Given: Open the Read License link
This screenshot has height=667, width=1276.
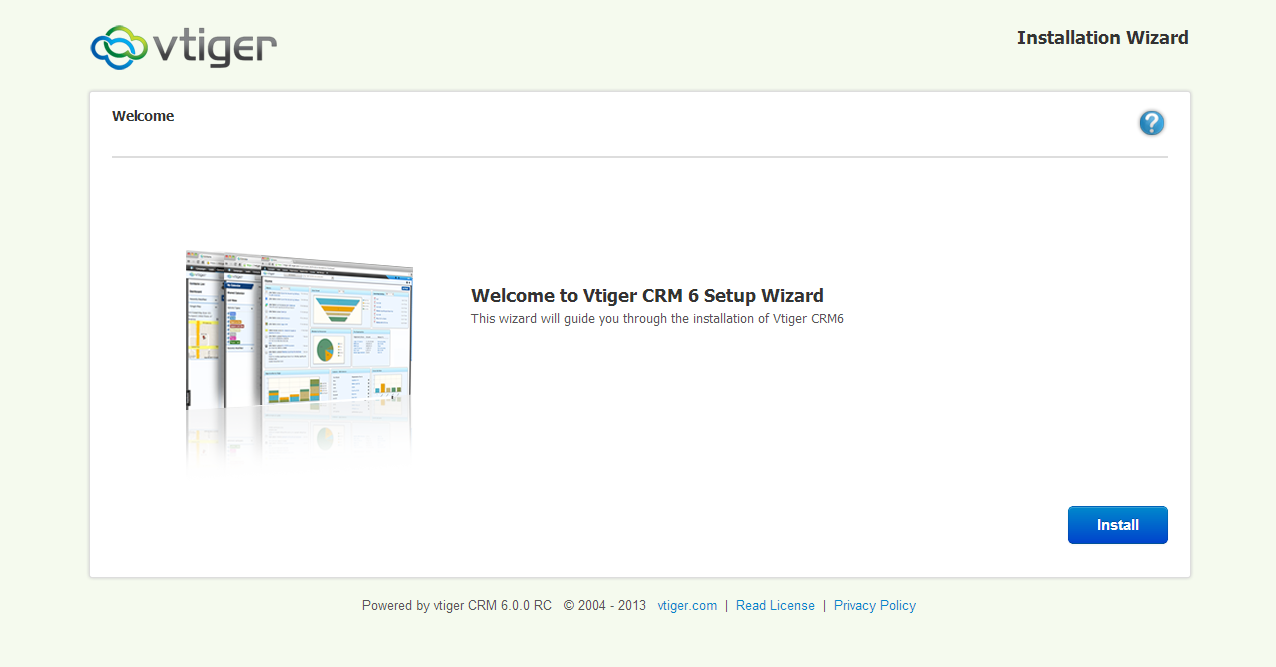Looking at the screenshot, I should click(775, 606).
